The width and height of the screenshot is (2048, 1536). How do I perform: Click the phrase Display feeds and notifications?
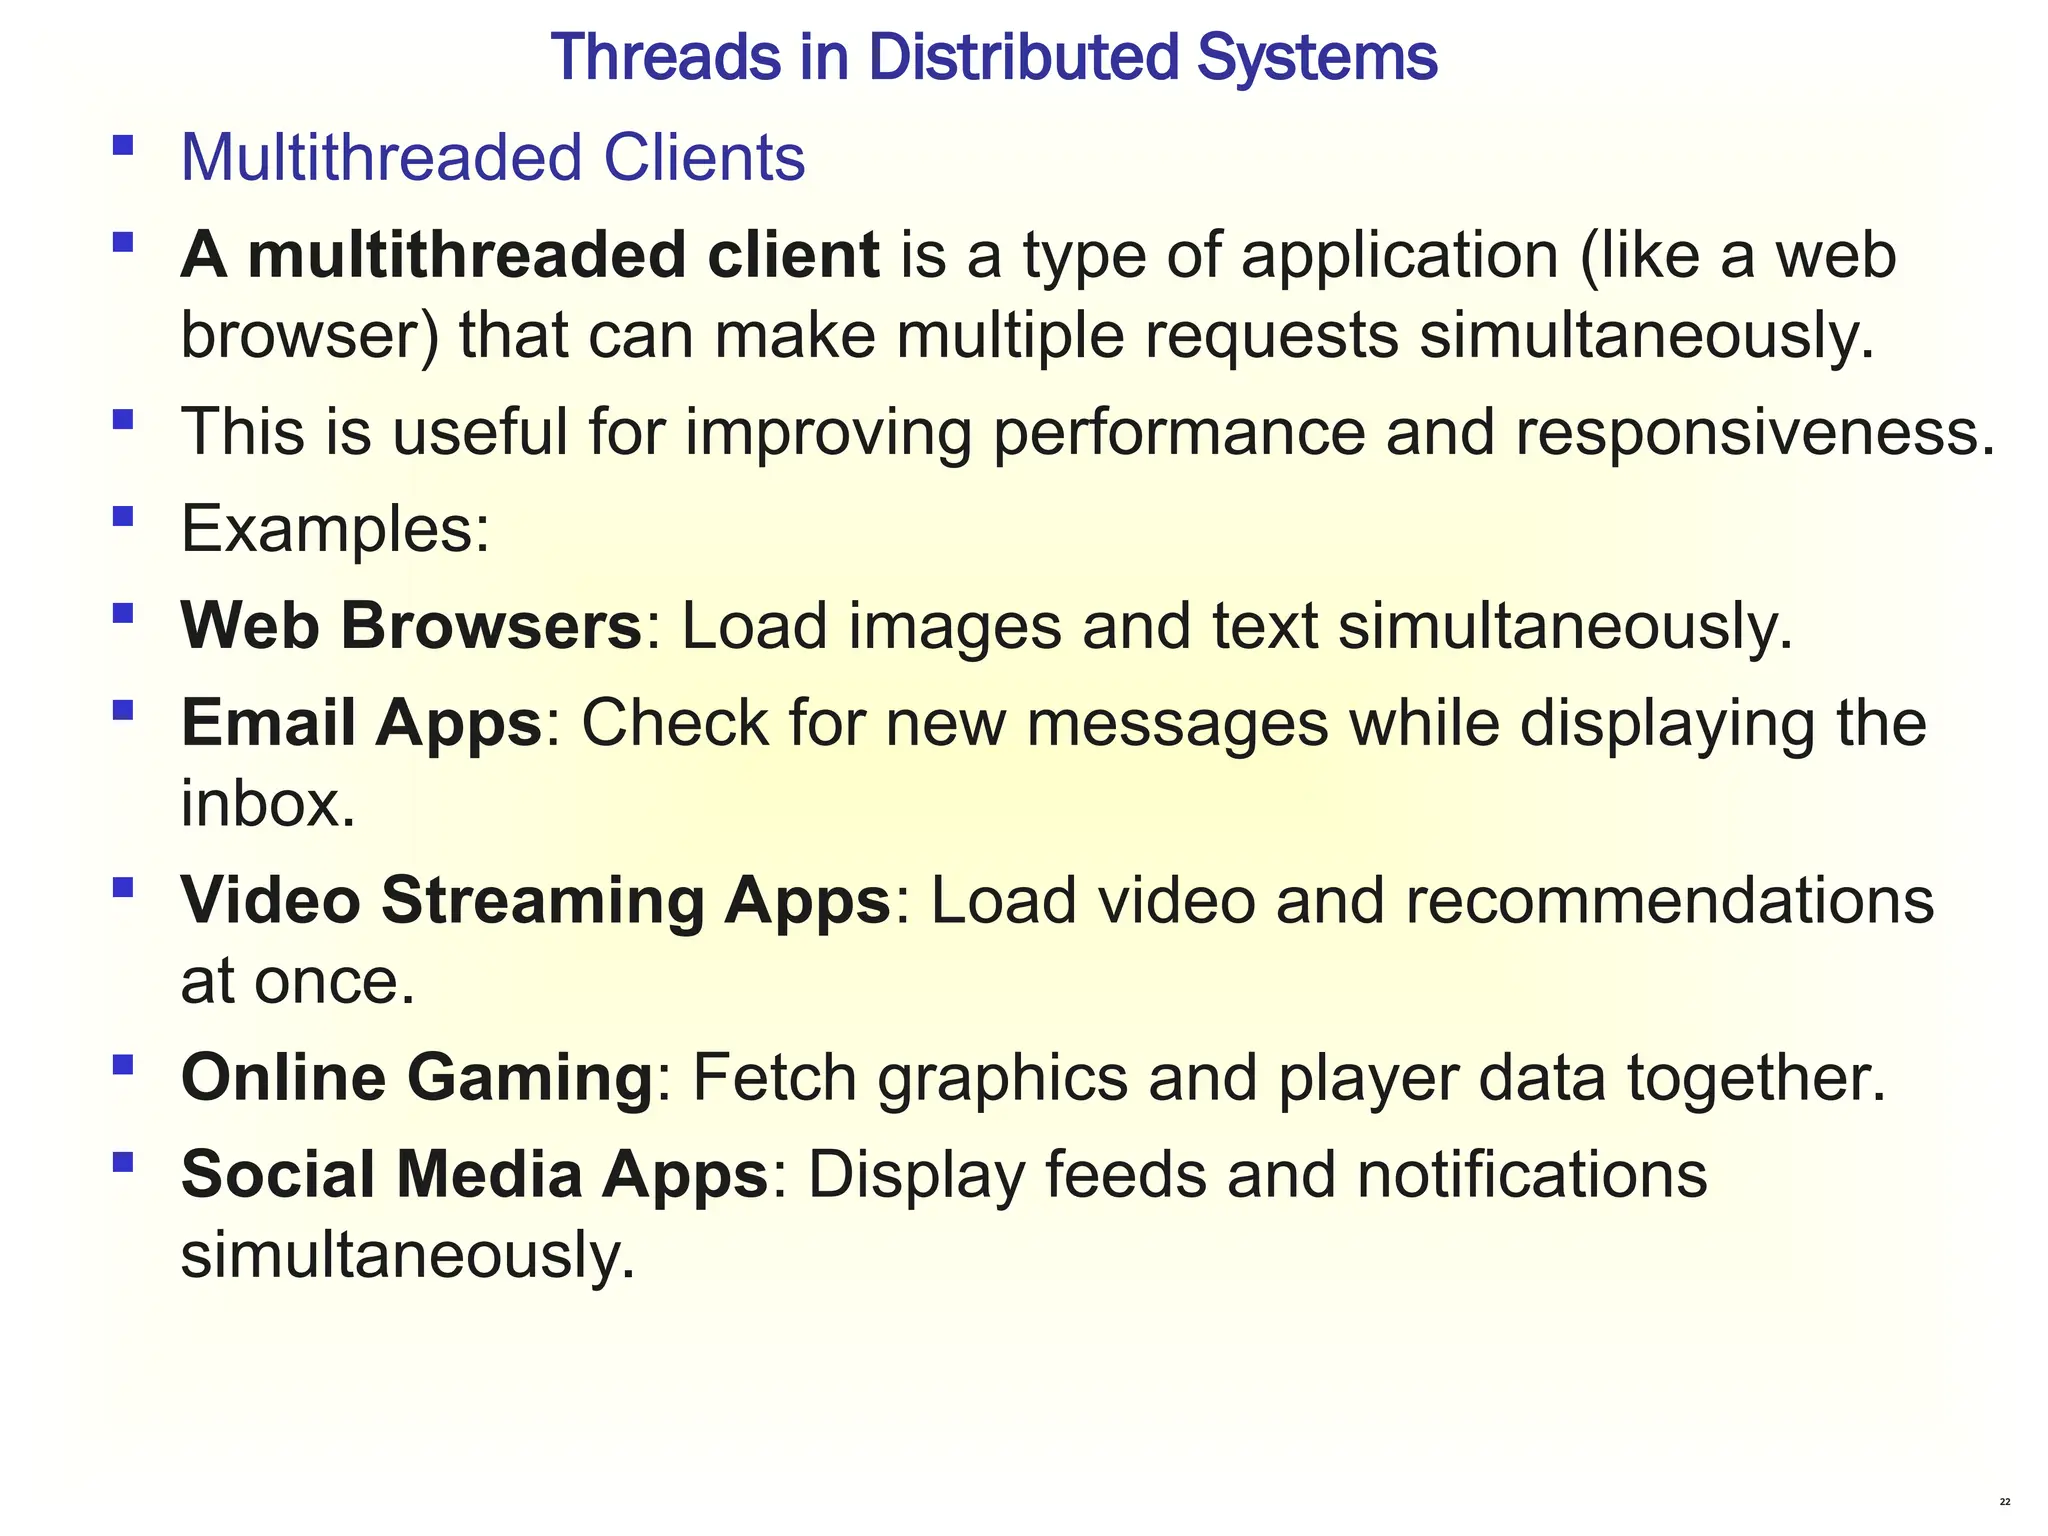(x=1257, y=1174)
